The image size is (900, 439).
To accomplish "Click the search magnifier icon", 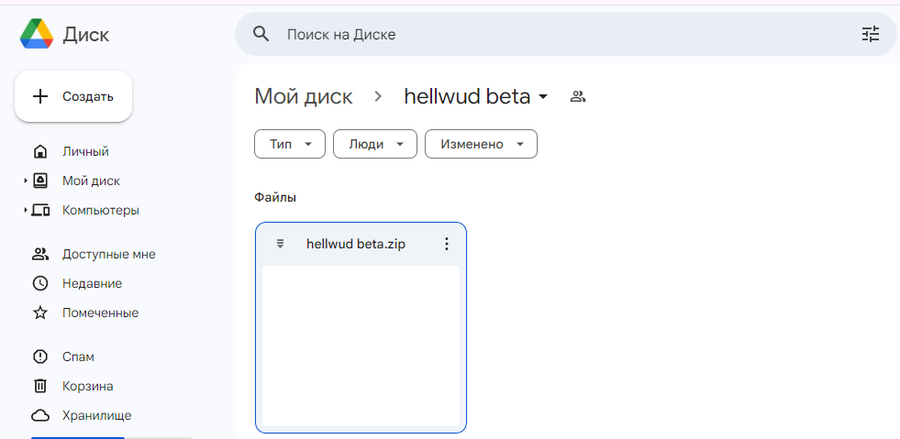I will 261,34.
